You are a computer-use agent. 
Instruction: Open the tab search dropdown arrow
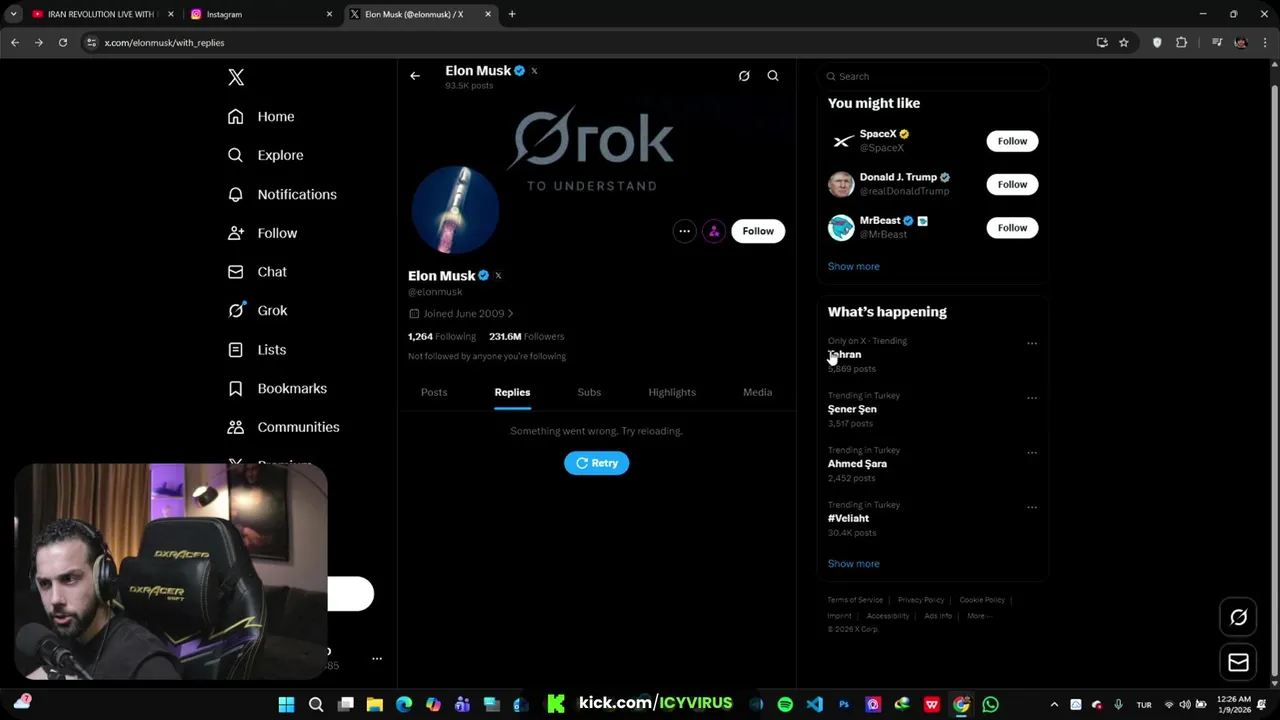[x=13, y=14]
